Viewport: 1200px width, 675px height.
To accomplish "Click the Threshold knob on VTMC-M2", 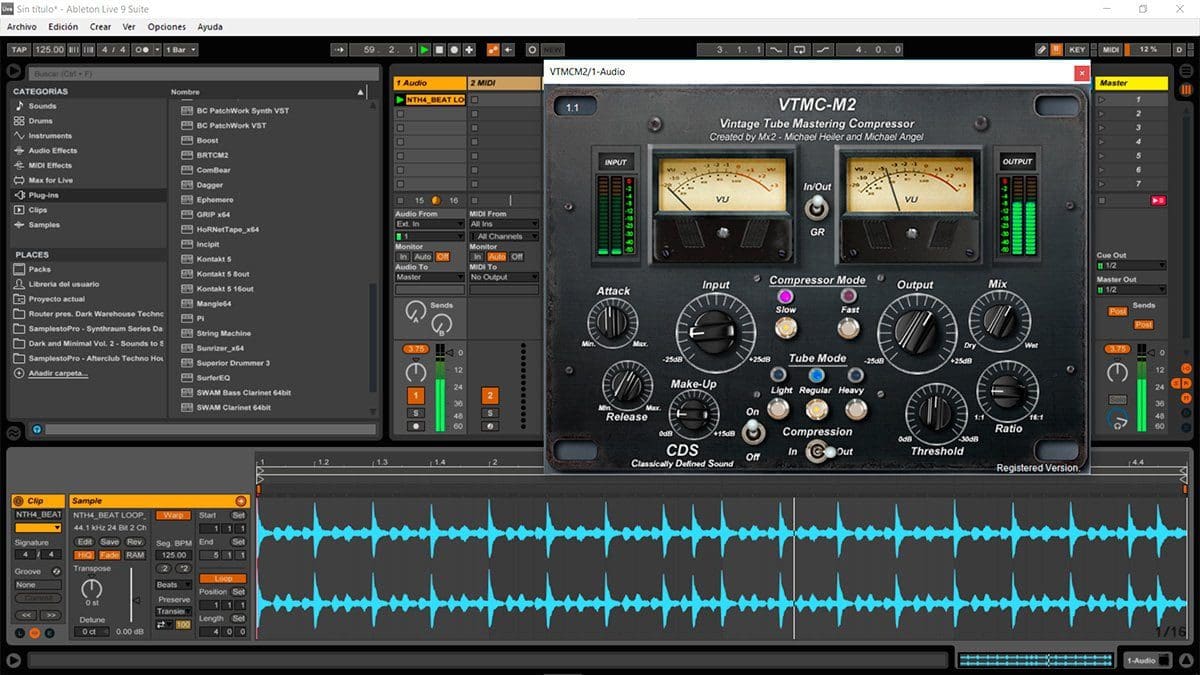I will point(934,413).
